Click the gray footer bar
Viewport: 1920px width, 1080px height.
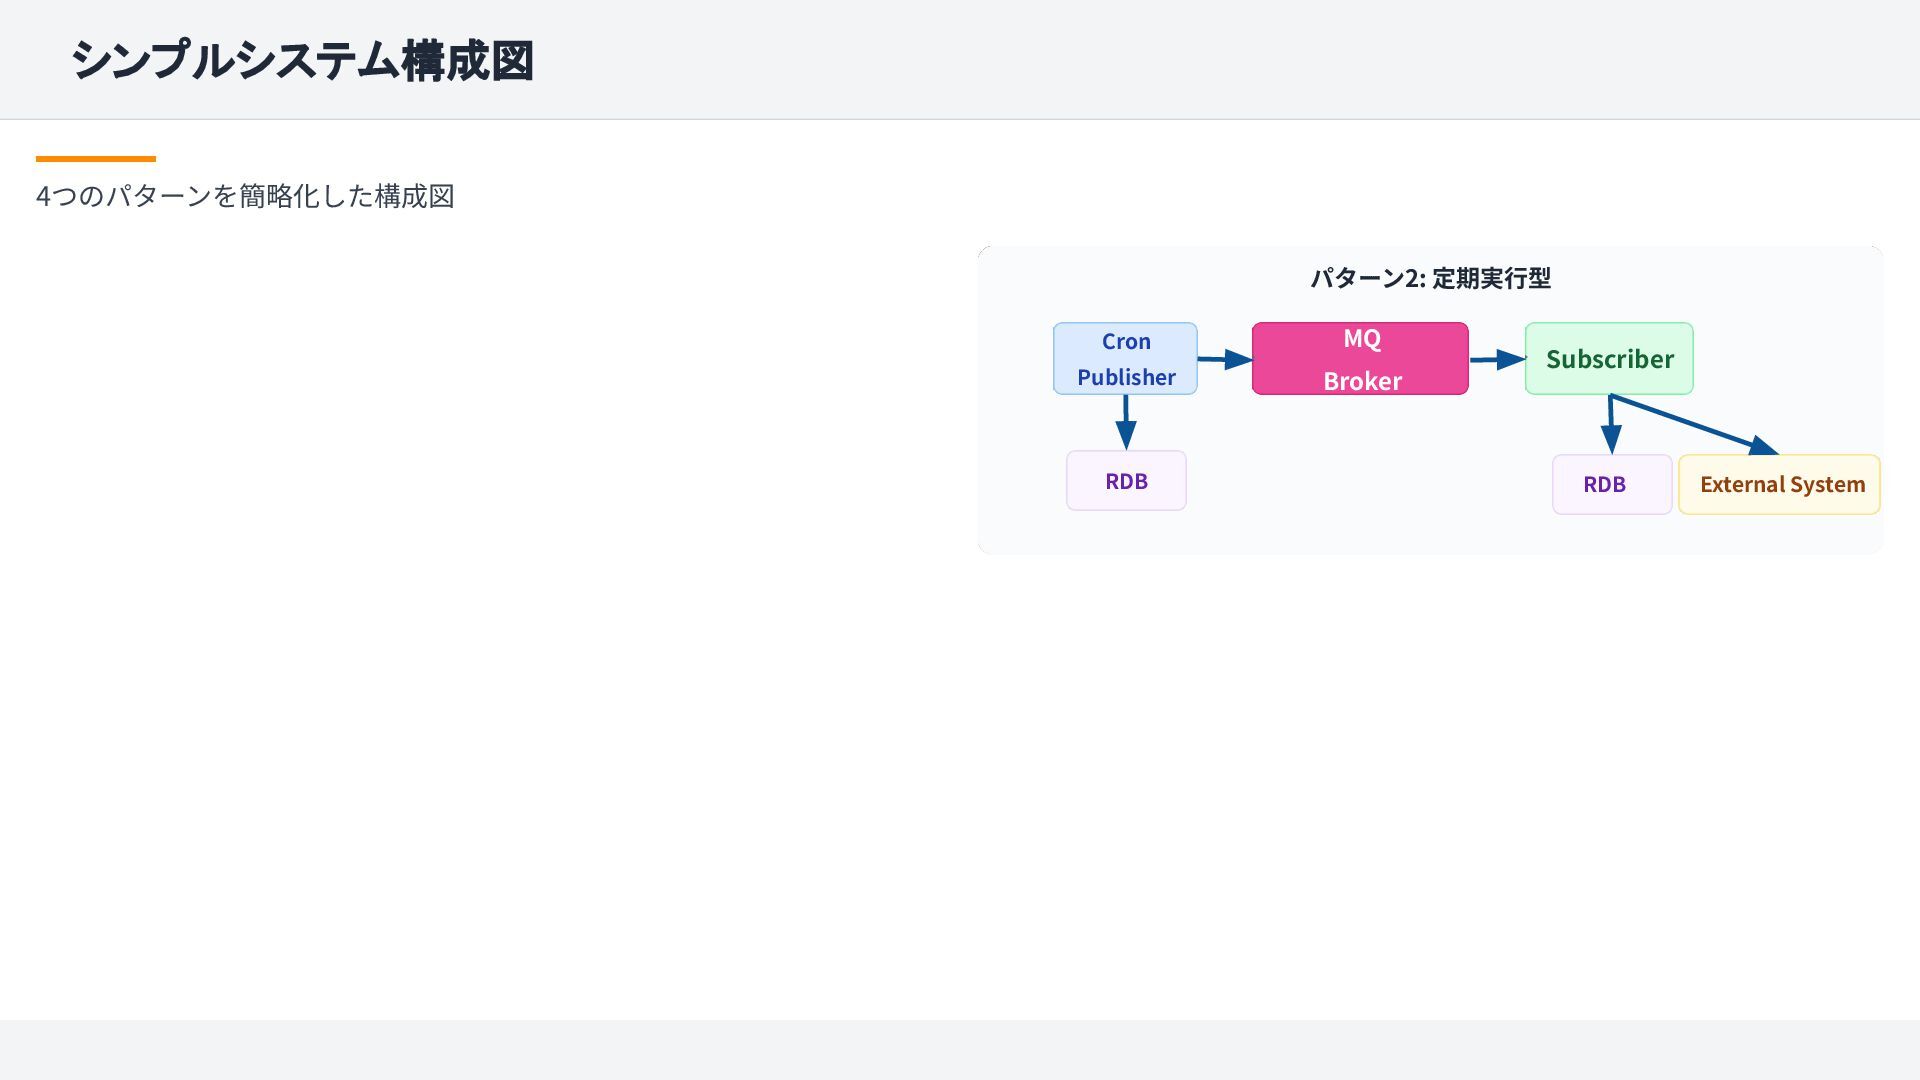pyautogui.click(x=960, y=1050)
